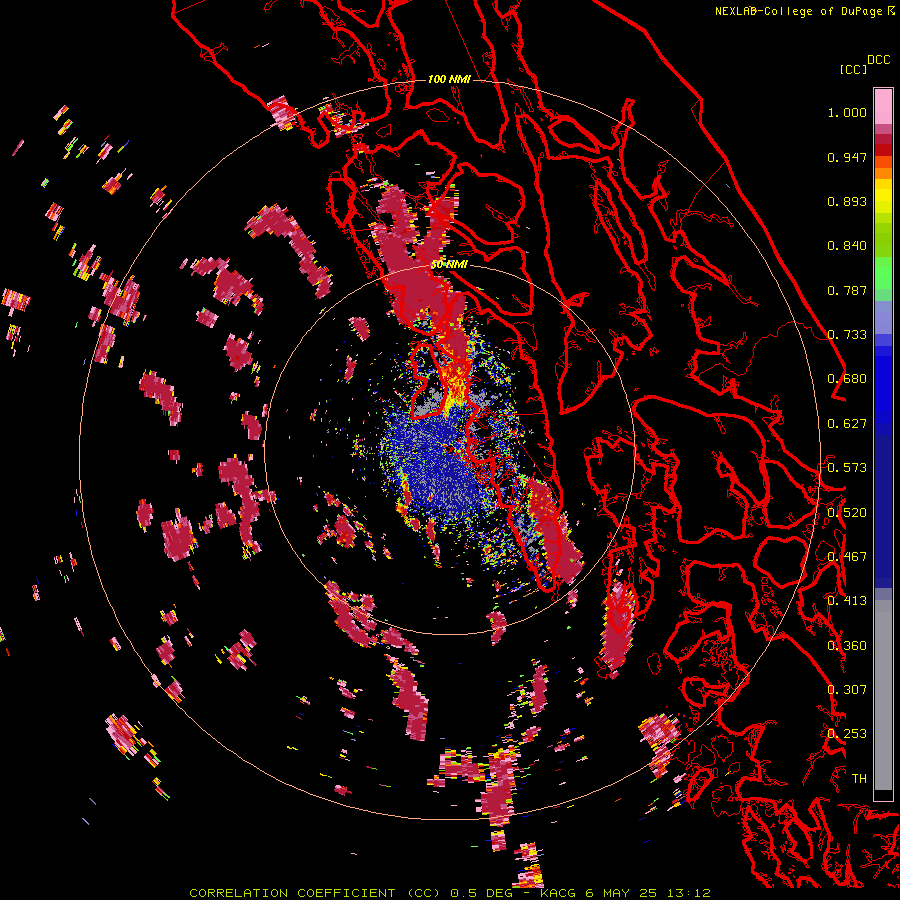Select the 0.253 color scale value
This screenshot has width=900, height=900.
tap(847, 734)
